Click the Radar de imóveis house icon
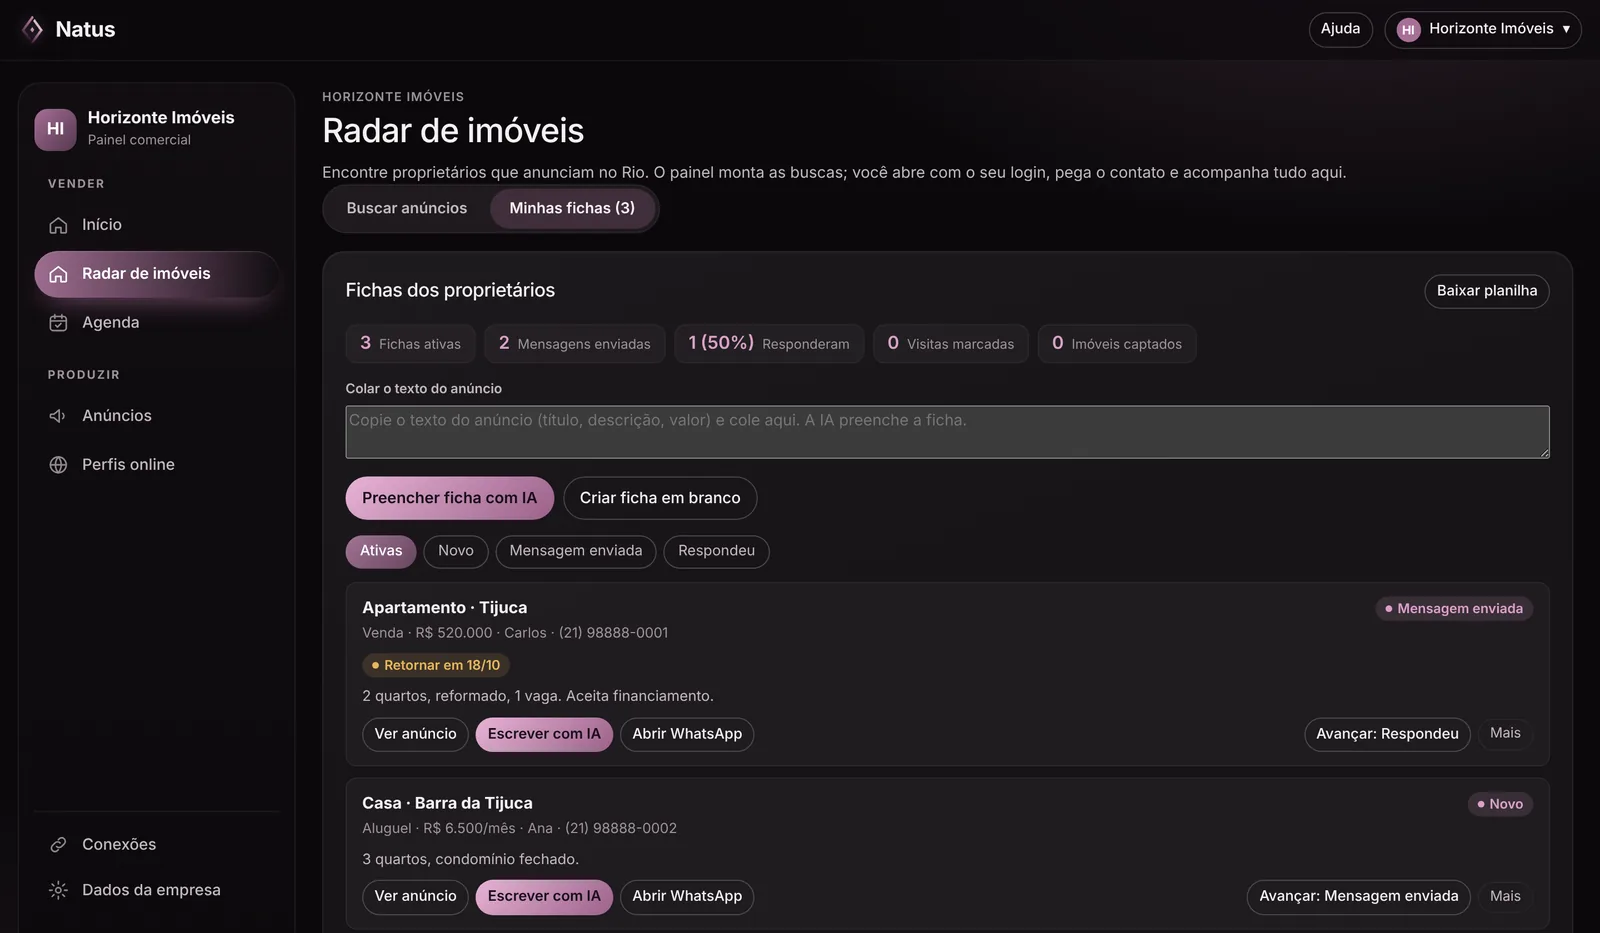The image size is (1600, 933). coord(58,274)
